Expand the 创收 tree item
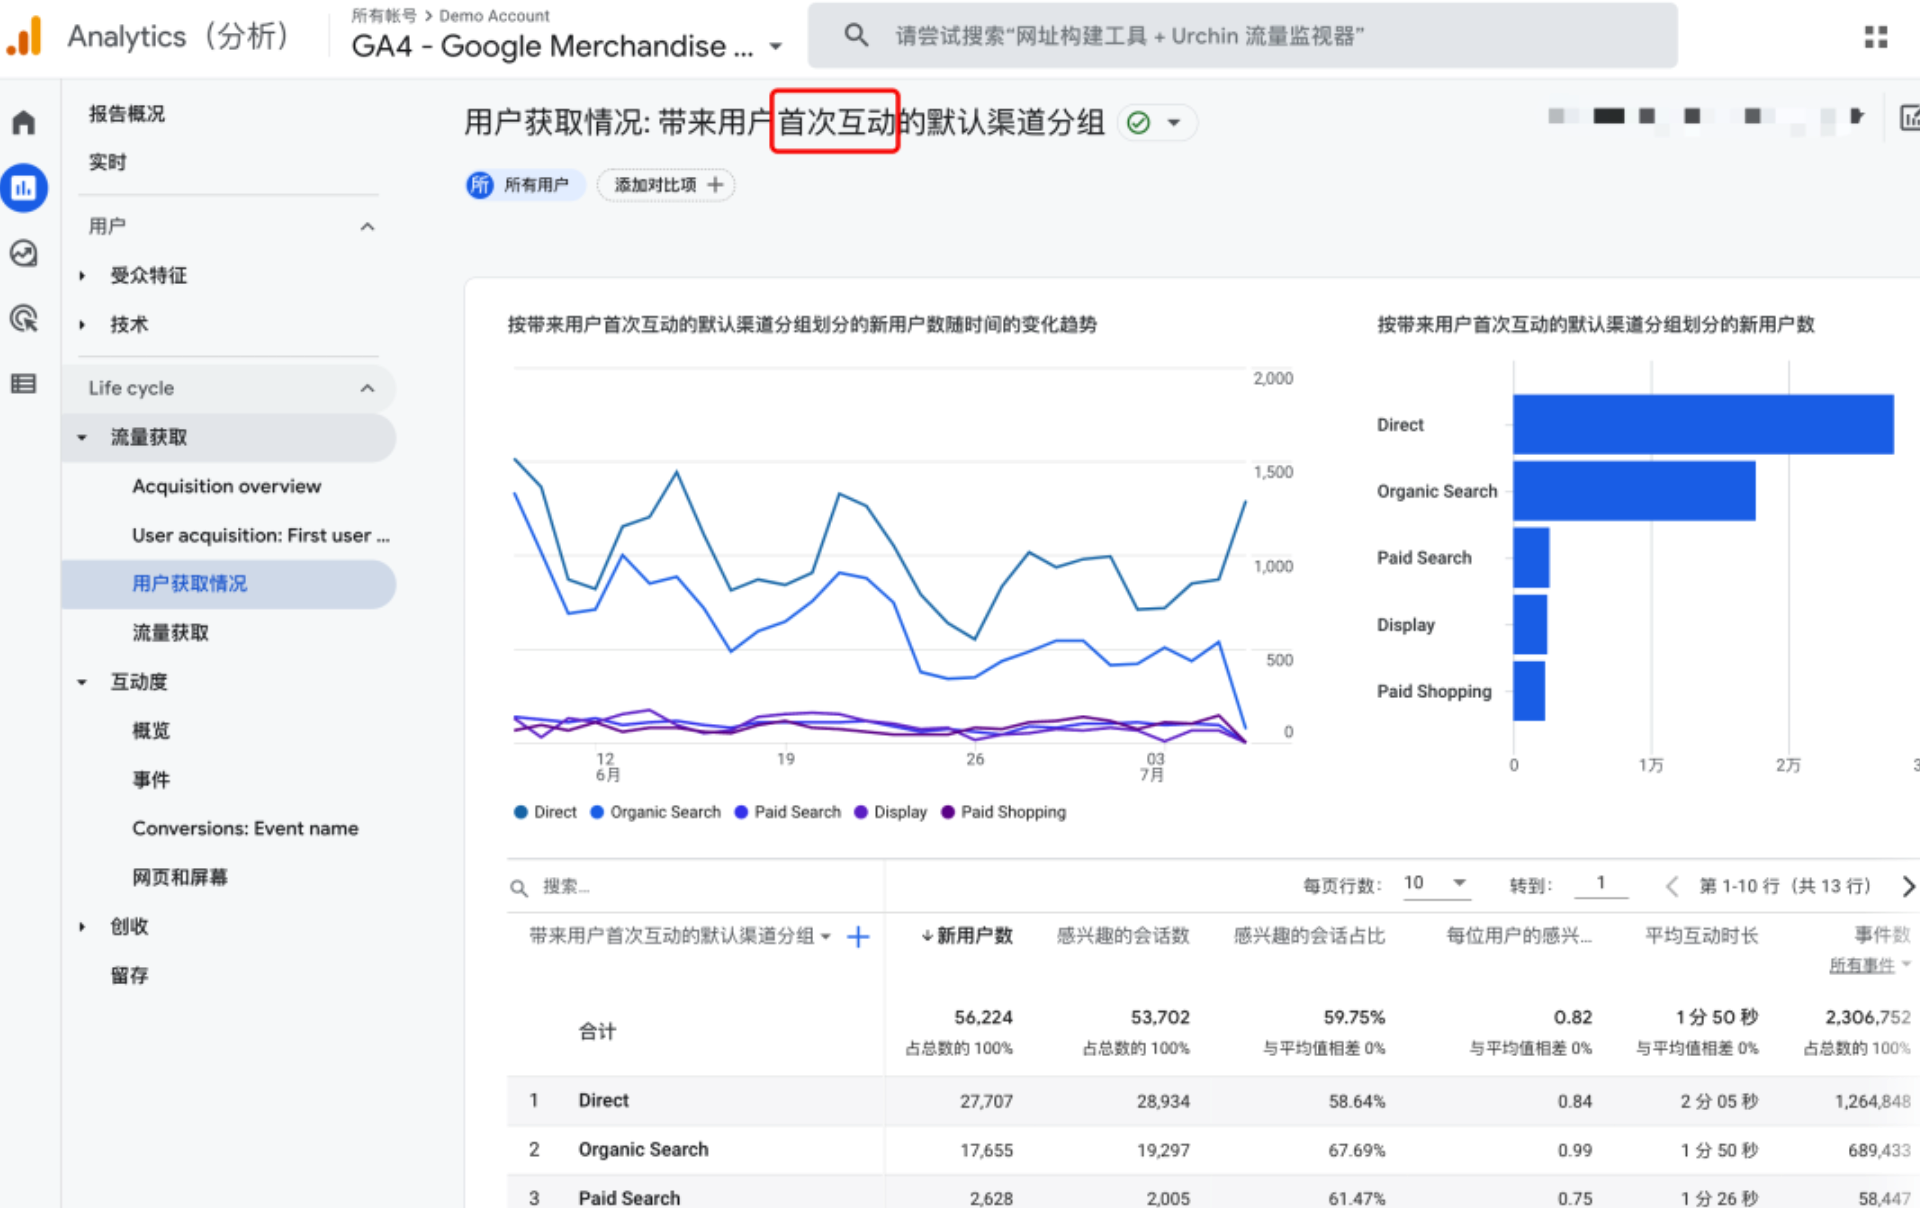The image size is (1920, 1208). point(82,928)
